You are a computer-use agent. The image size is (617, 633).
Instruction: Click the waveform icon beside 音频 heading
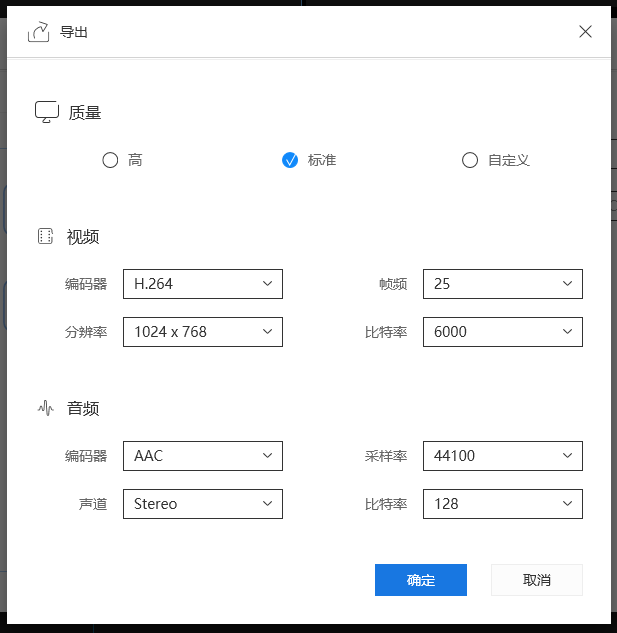tap(46, 408)
